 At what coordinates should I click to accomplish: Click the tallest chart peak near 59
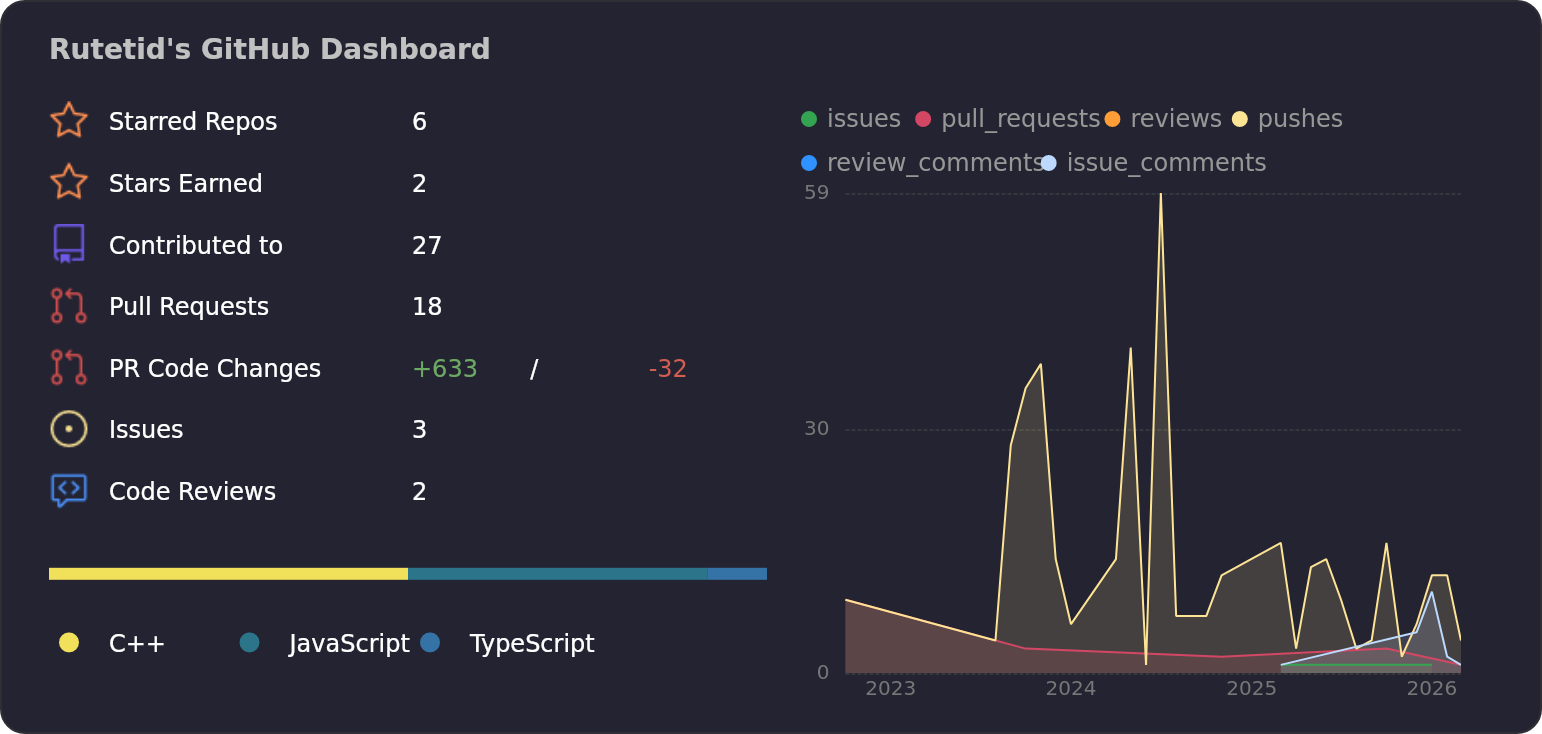point(1160,200)
